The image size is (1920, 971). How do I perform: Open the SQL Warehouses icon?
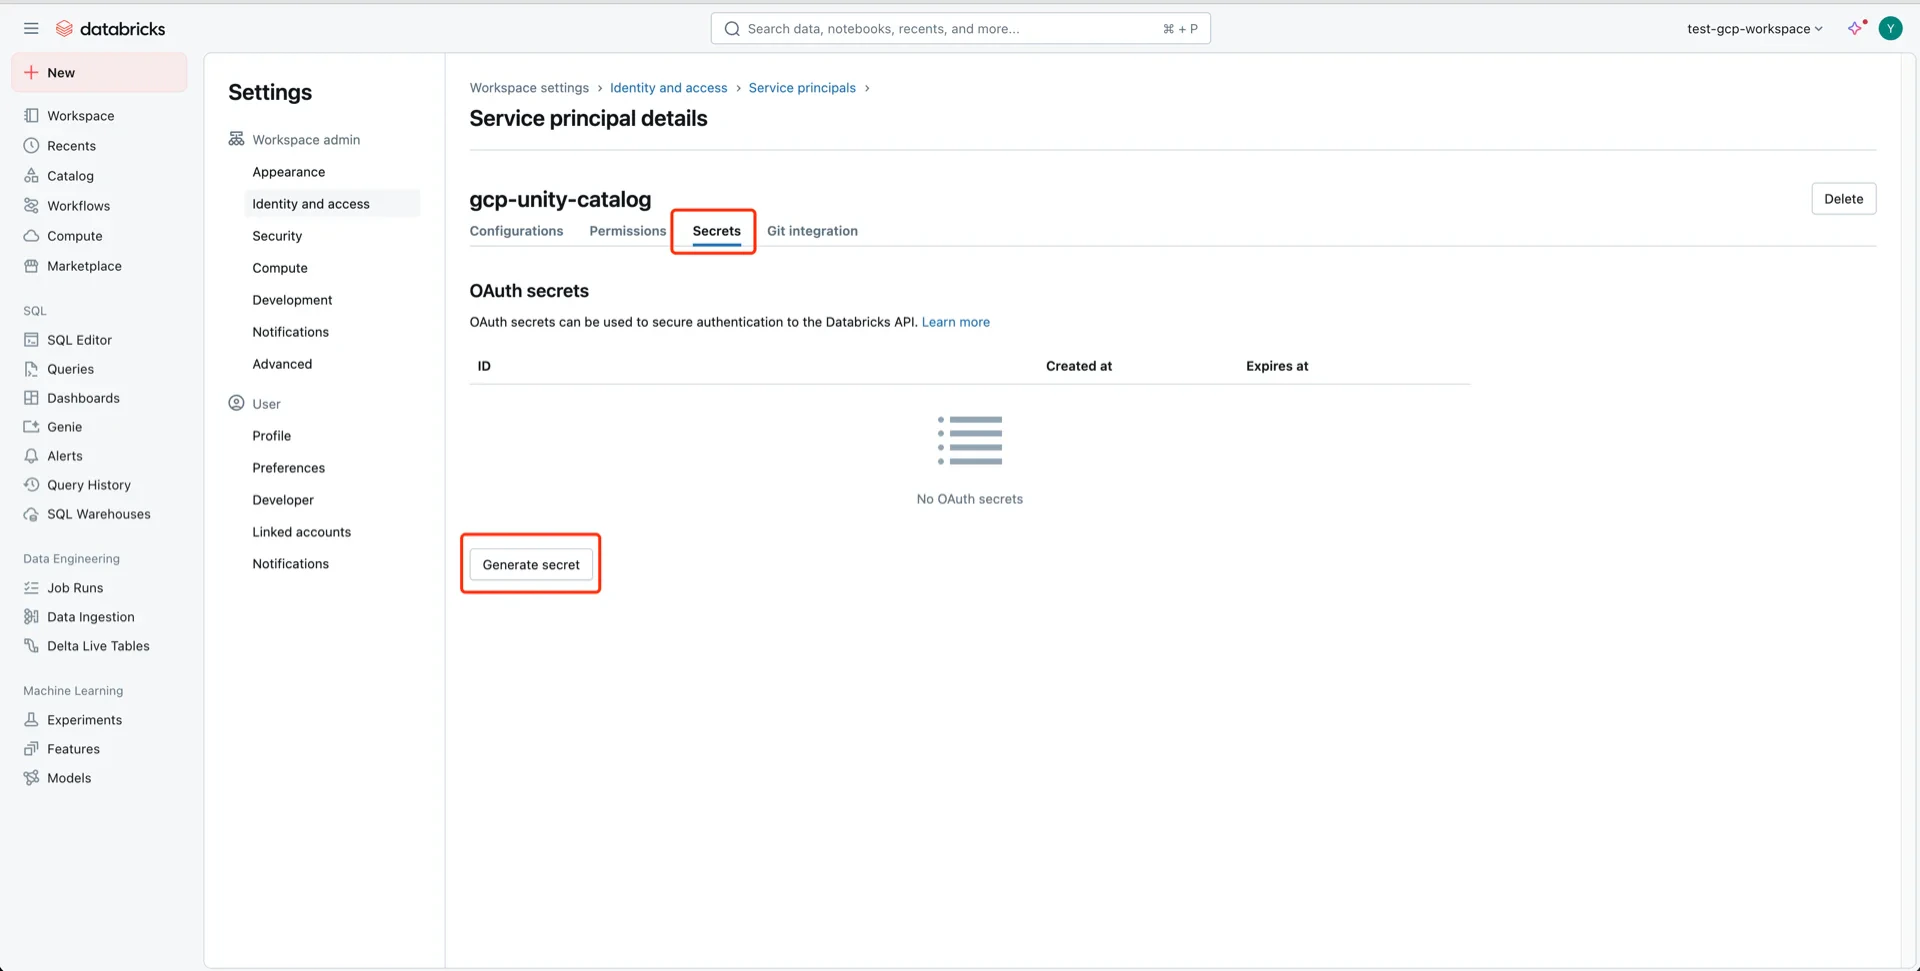31,514
